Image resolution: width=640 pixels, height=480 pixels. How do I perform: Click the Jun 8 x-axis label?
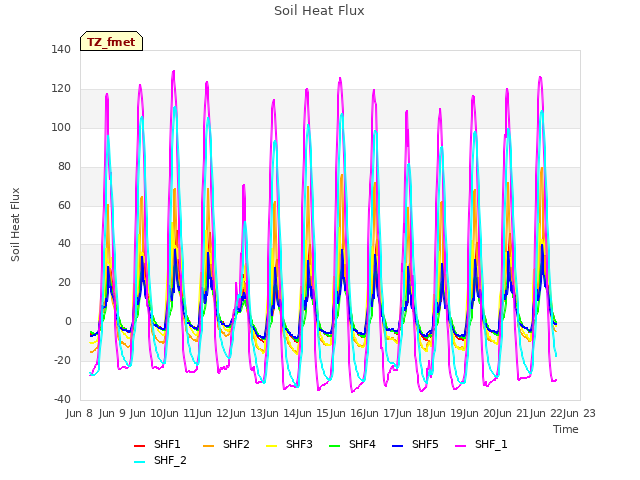point(79,413)
